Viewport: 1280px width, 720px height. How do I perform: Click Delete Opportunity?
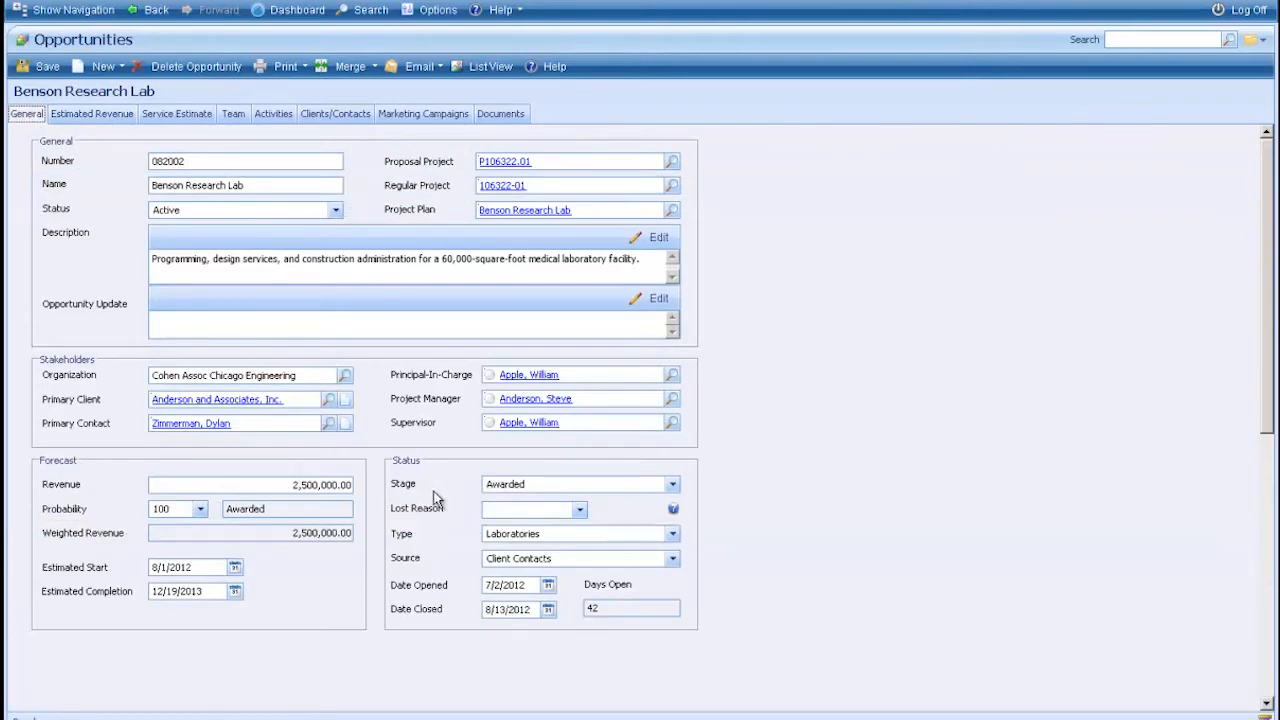187,67
